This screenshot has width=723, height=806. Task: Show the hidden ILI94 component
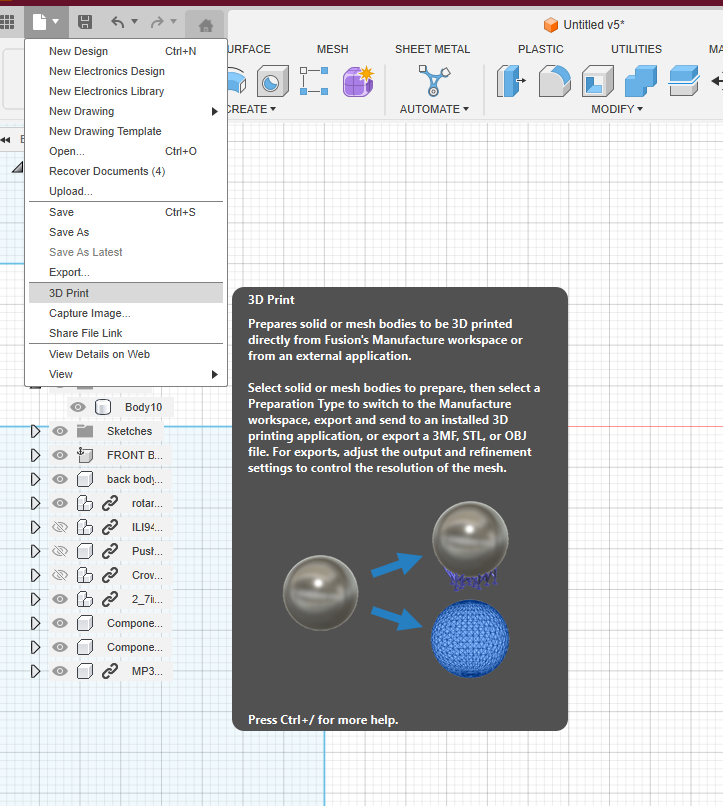click(x=60, y=527)
